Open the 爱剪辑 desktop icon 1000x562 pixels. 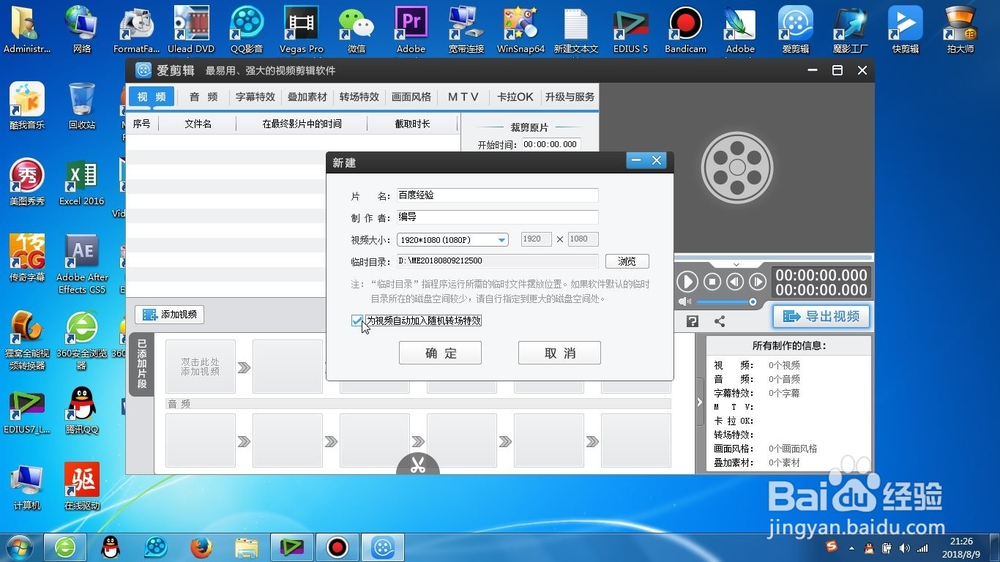coord(795,29)
